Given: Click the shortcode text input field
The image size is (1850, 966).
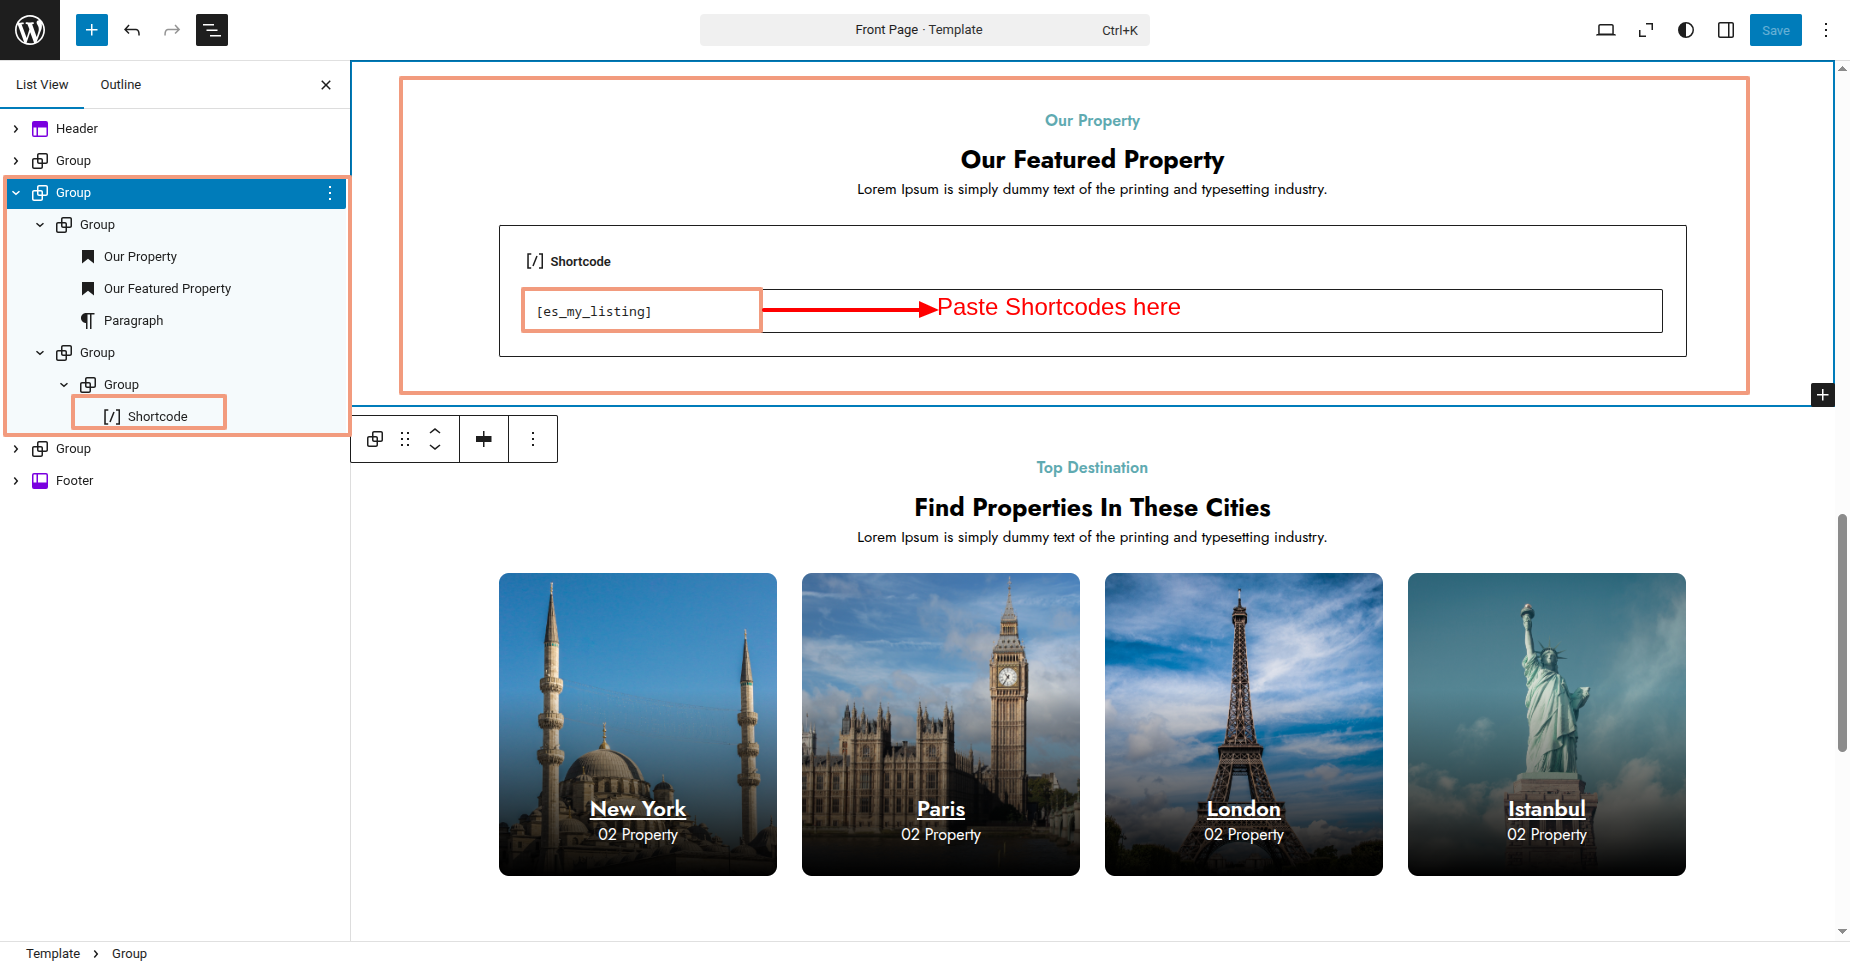Looking at the screenshot, I should click(1092, 311).
